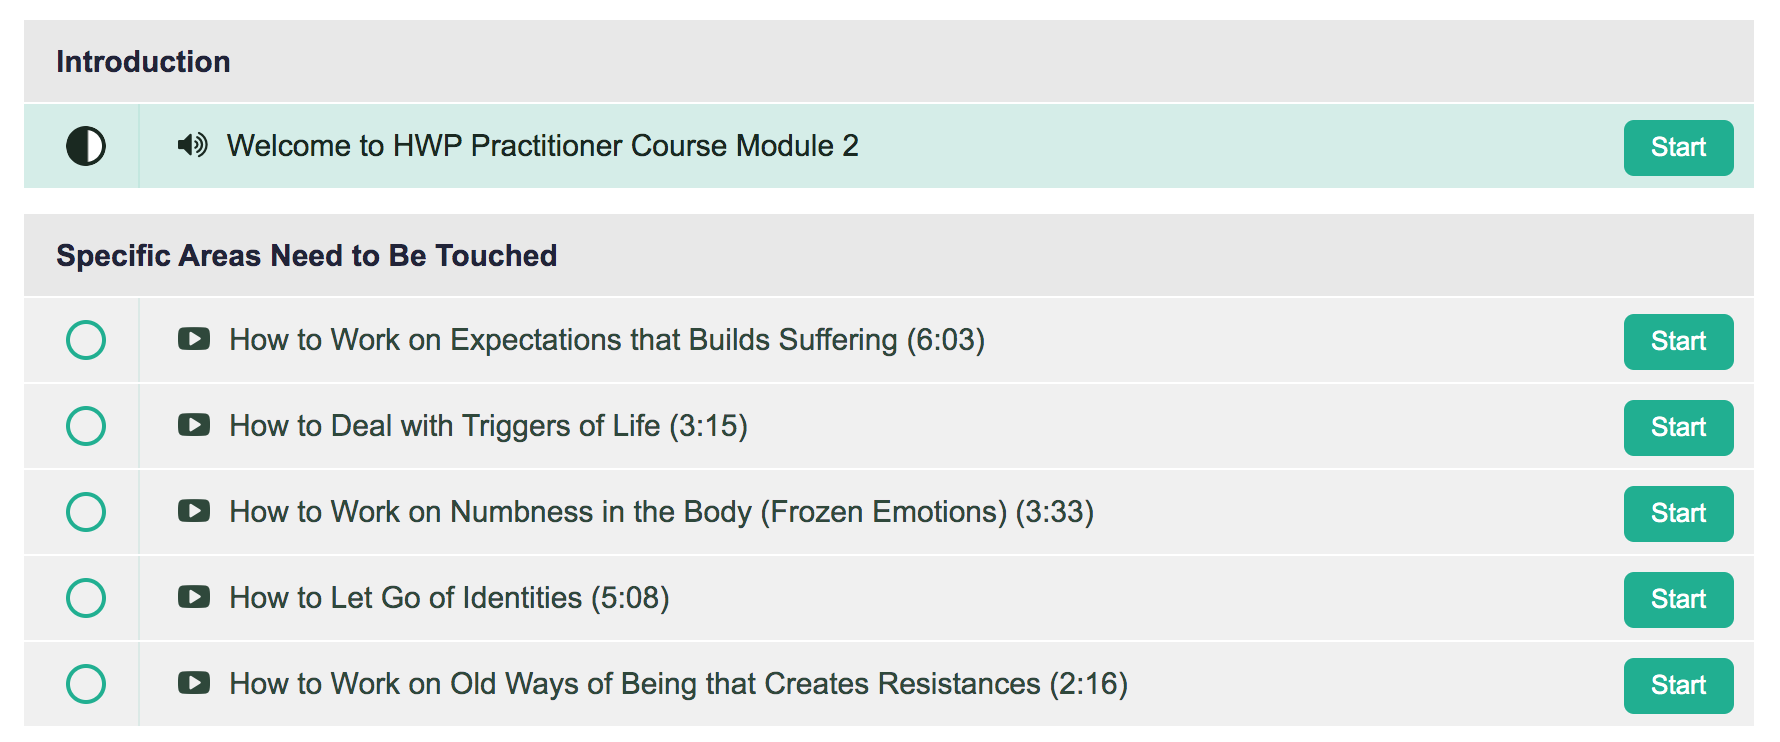Start the Numbness in the Body video
Image resolution: width=1780 pixels, height=742 pixels.
[1678, 514]
